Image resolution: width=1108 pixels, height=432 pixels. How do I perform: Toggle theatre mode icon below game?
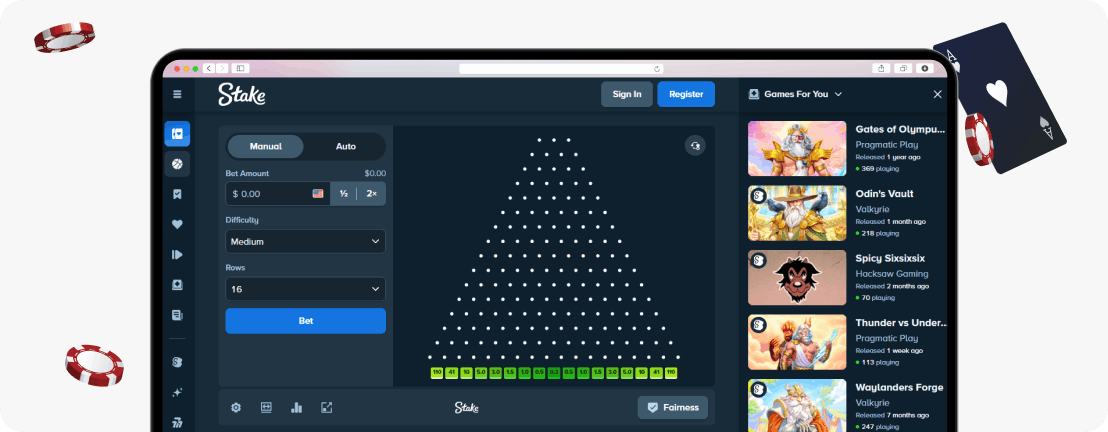tap(266, 407)
